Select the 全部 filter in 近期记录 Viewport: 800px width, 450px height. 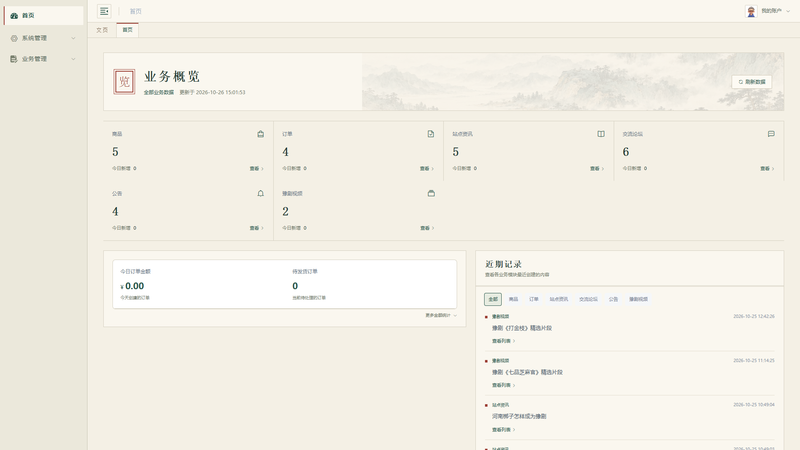493,299
